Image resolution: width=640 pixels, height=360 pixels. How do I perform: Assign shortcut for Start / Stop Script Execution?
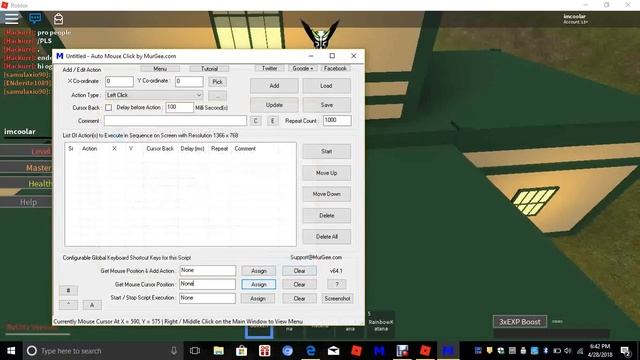click(x=258, y=299)
